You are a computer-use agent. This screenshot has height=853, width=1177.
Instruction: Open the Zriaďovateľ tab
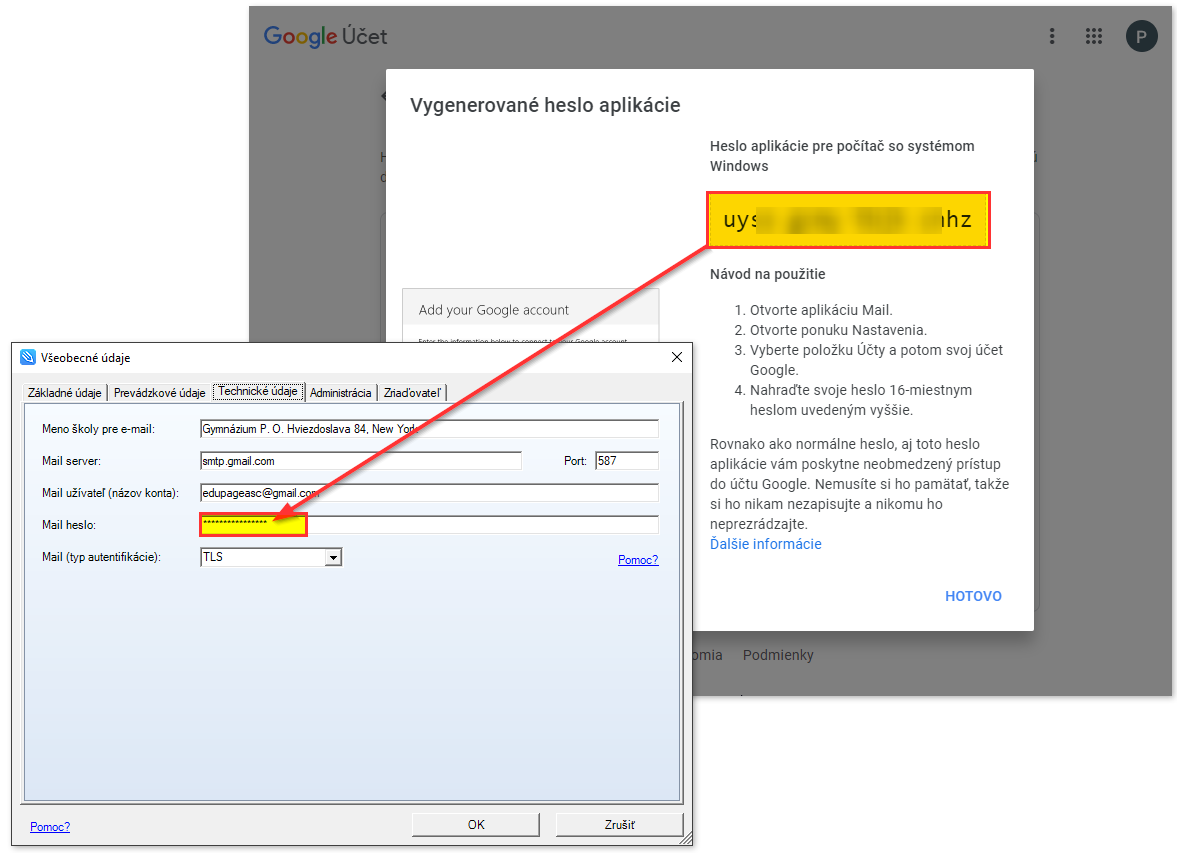pos(412,393)
